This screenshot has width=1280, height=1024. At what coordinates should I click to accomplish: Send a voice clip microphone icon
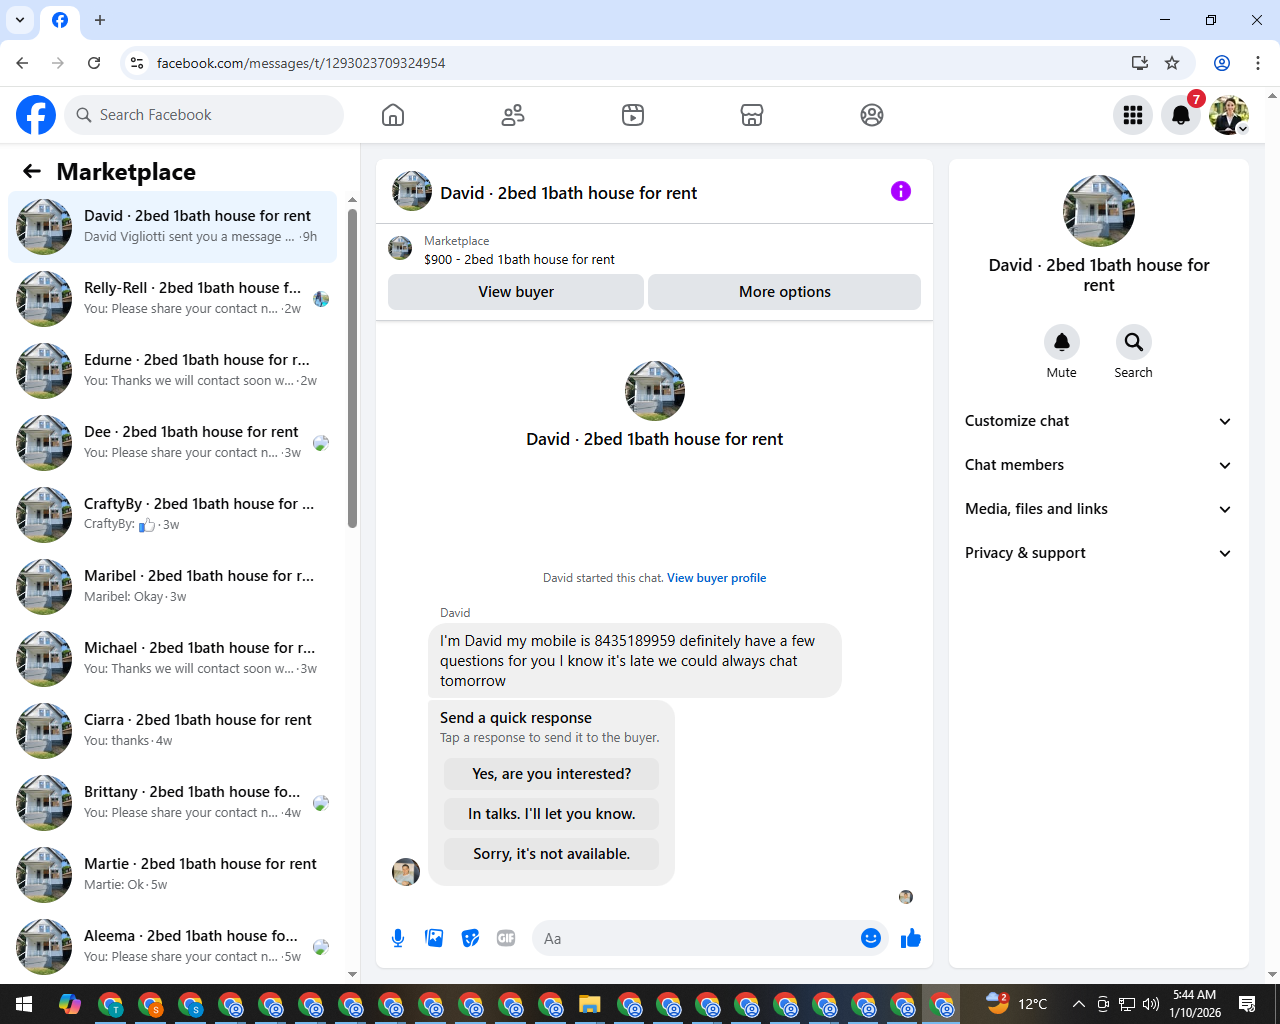(398, 938)
